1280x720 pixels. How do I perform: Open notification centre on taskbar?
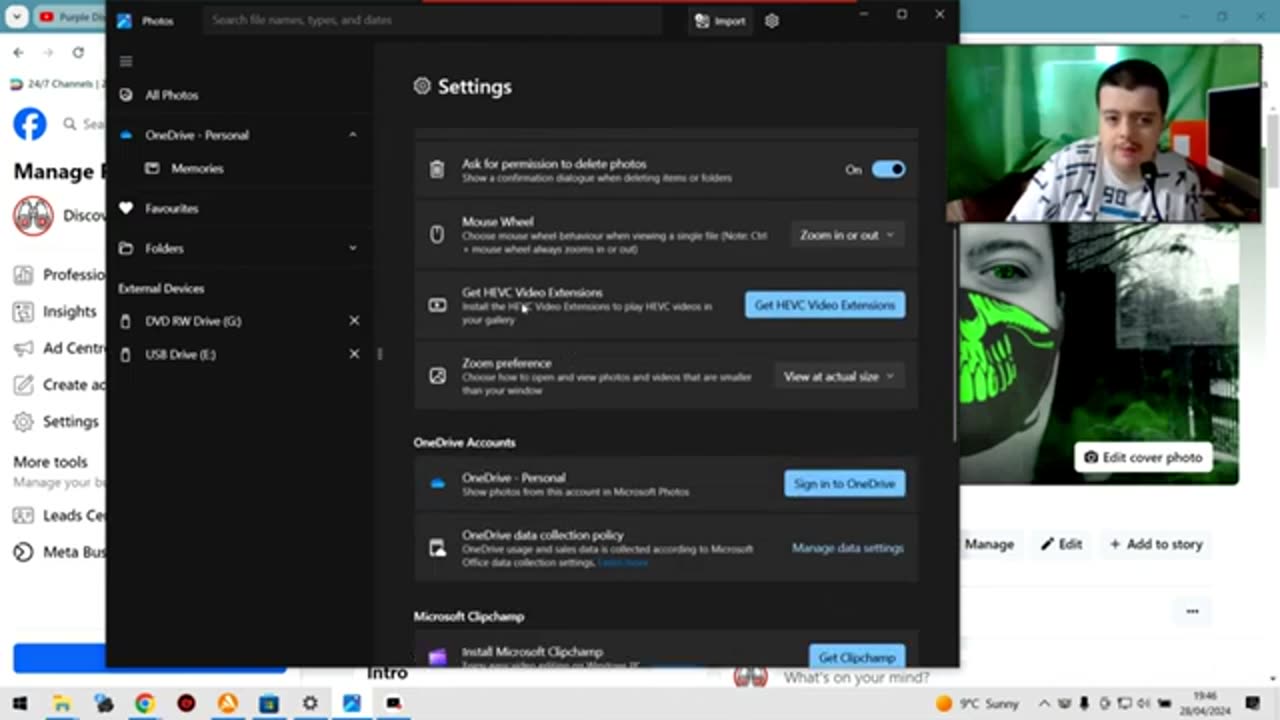pos(1253,704)
